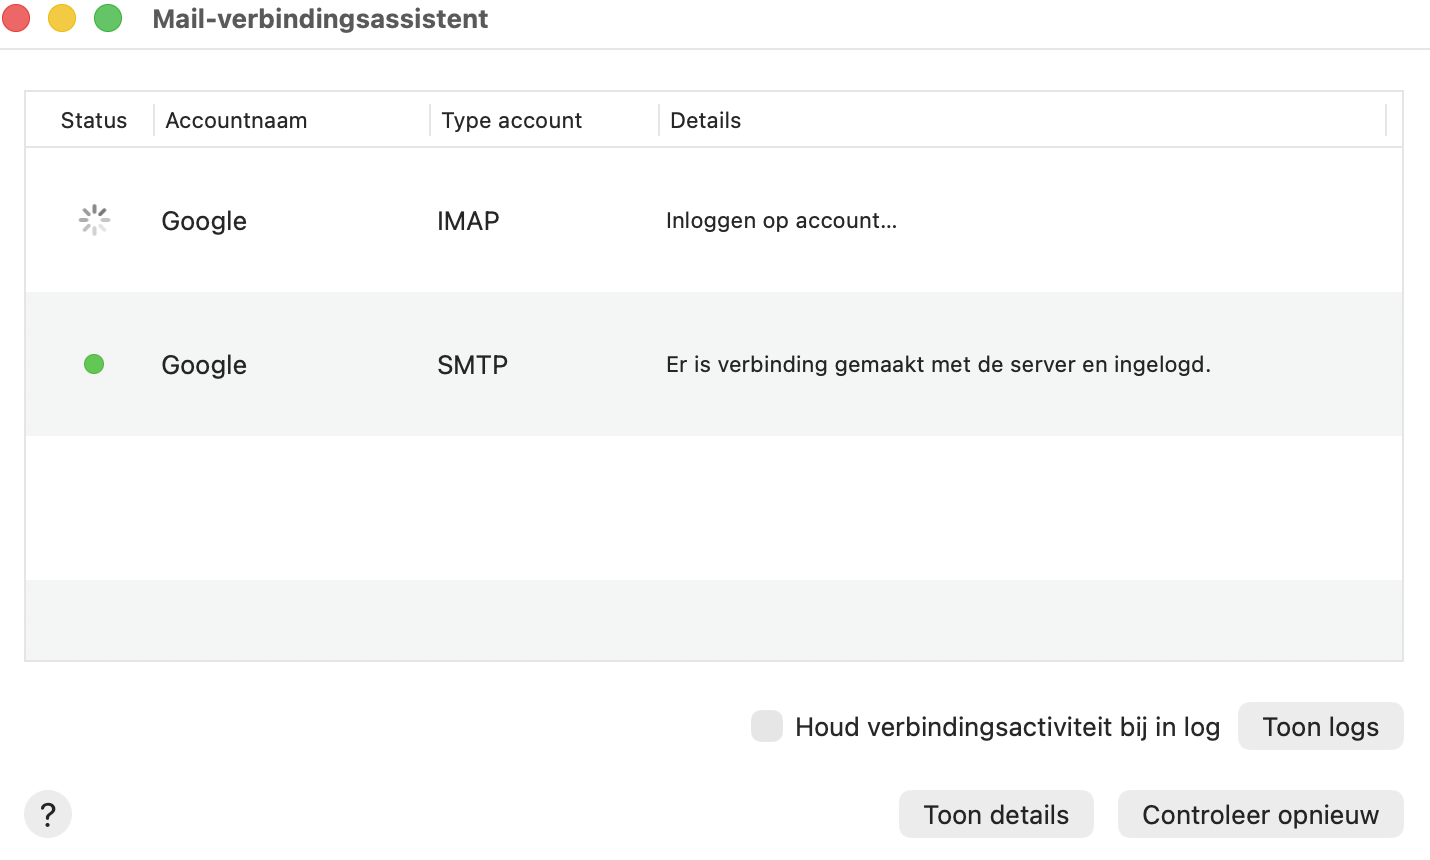Click the divider after the Type account column
The height and width of the screenshot is (860, 1430).
[x=658, y=120]
